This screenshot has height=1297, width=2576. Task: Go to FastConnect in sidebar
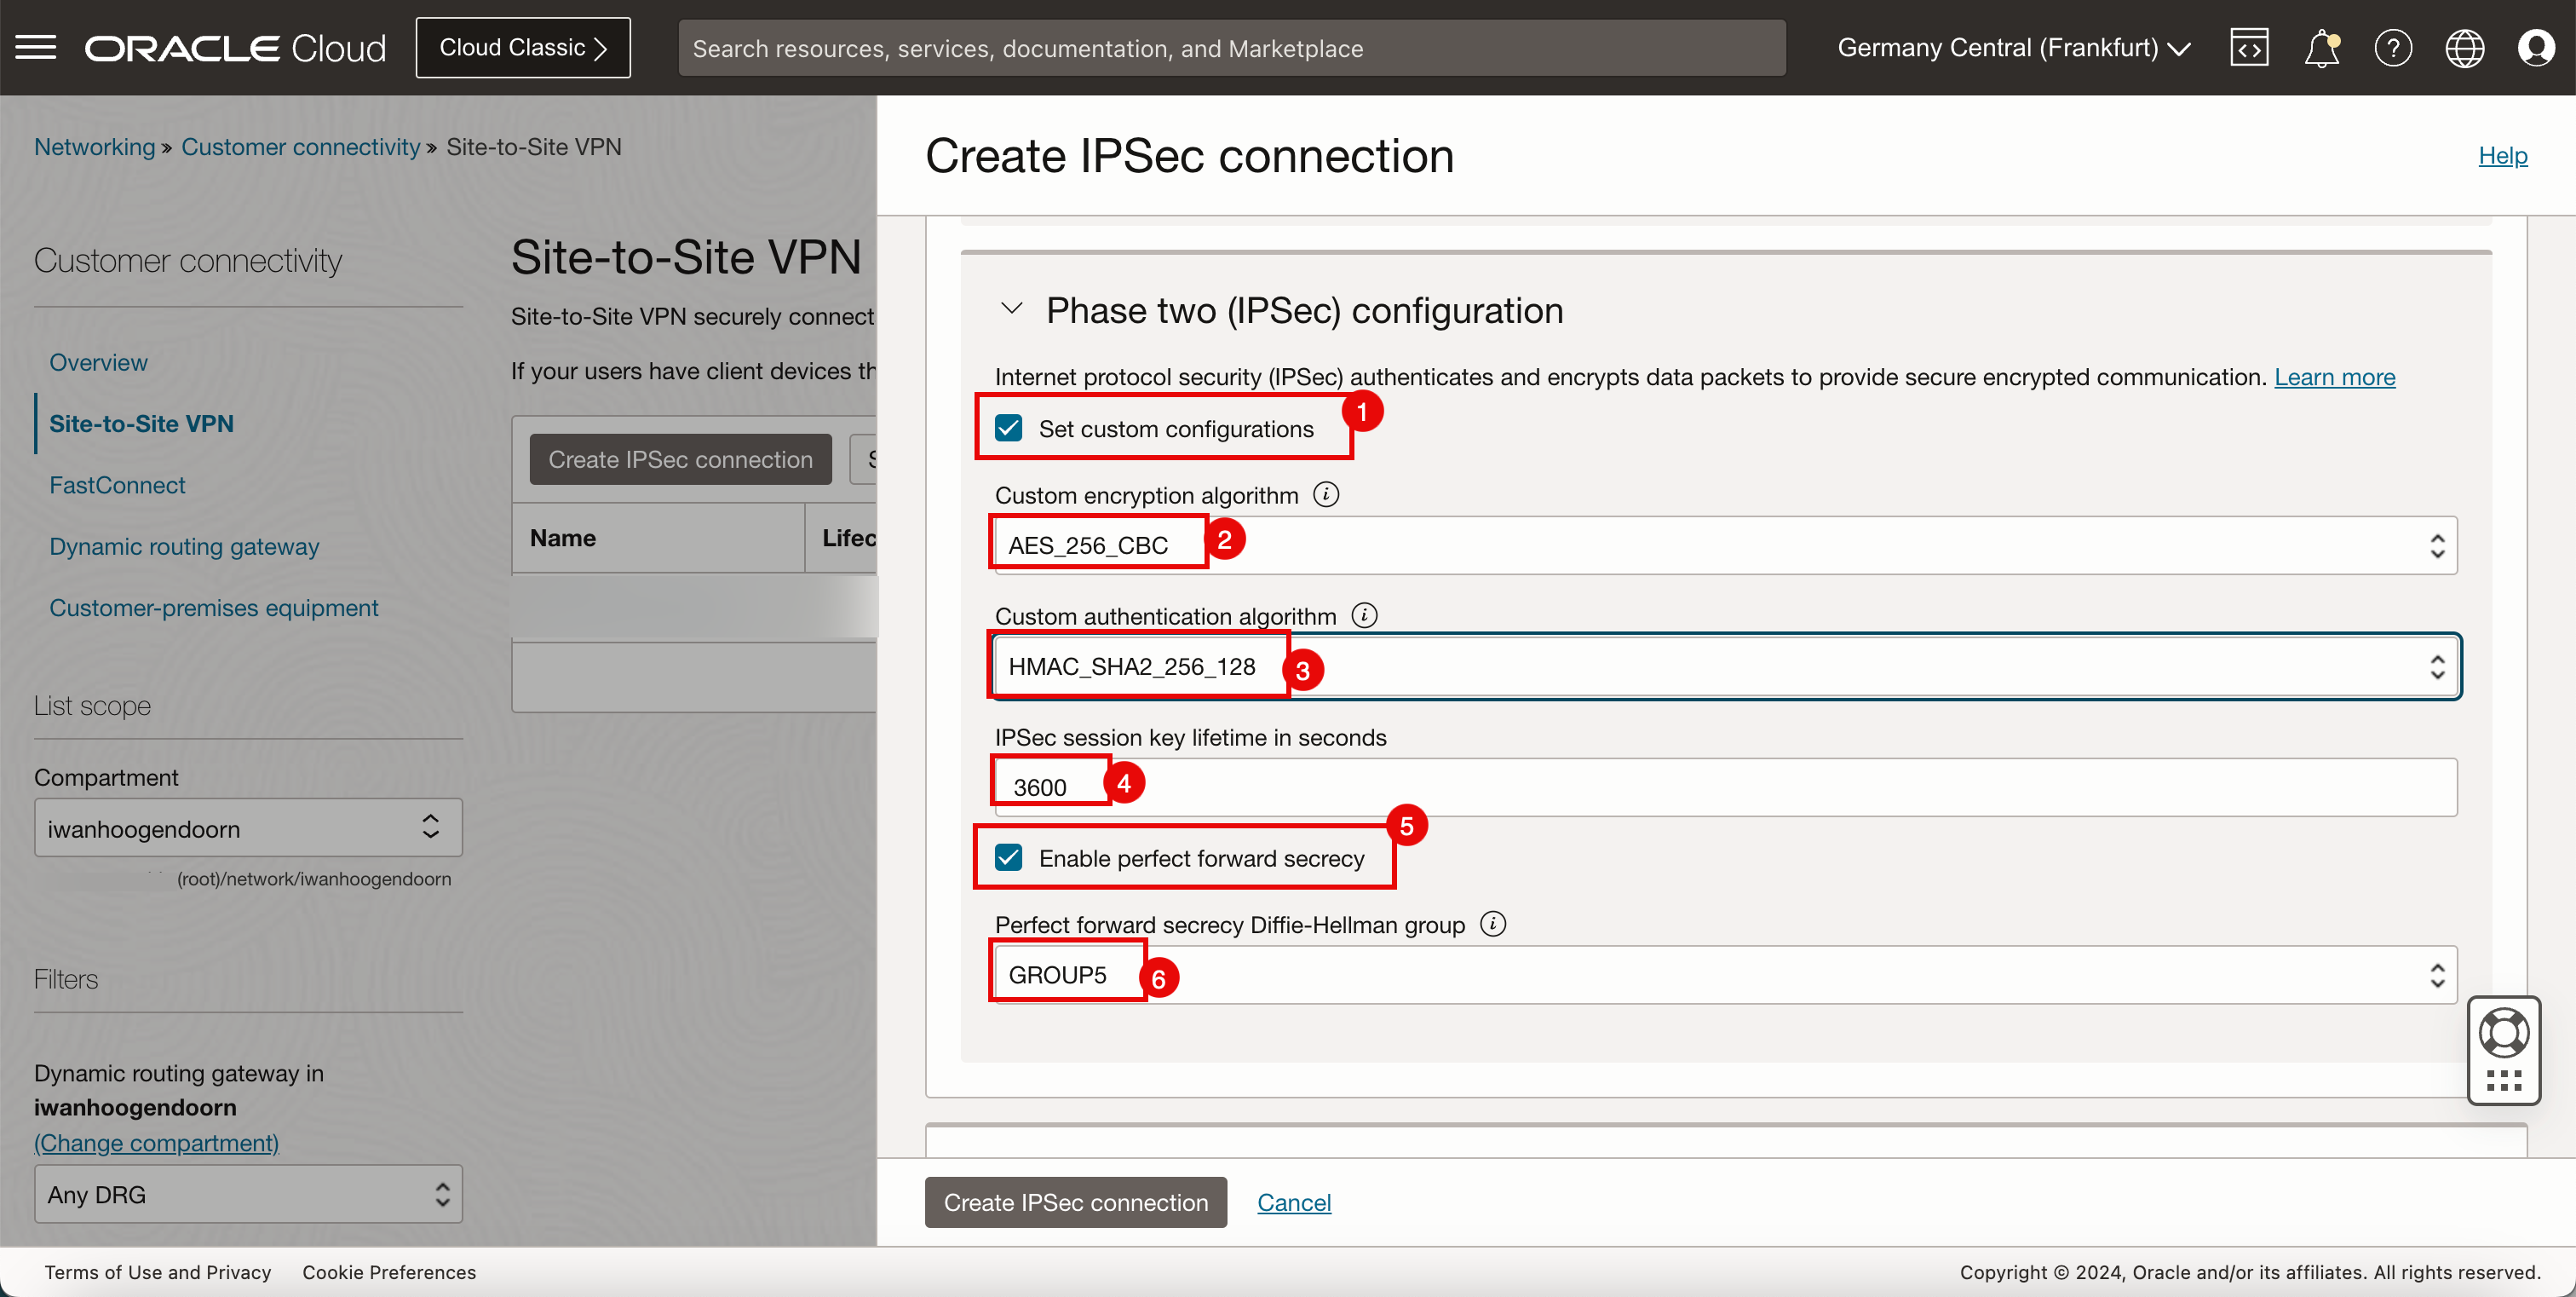[117, 485]
